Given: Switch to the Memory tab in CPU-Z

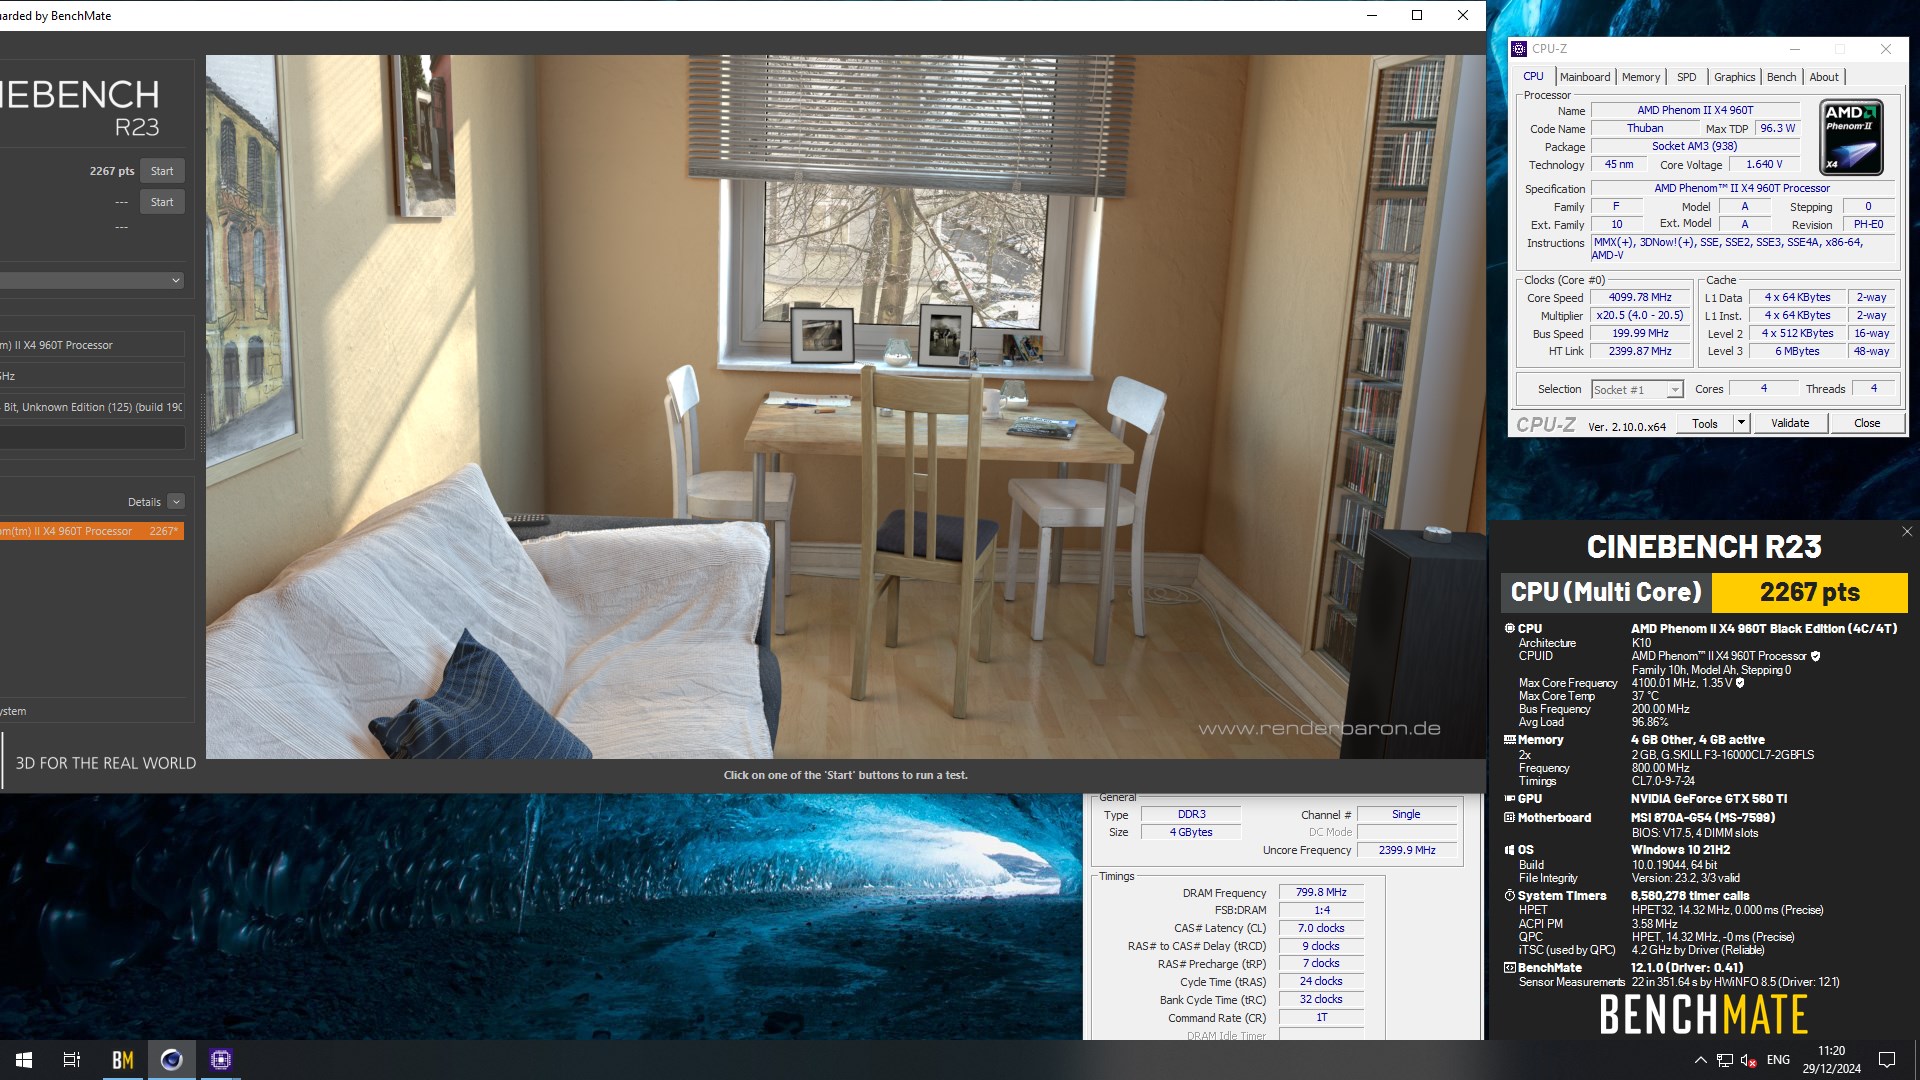Looking at the screenshot, I should pyautogui.click(x=1641, y=77).
